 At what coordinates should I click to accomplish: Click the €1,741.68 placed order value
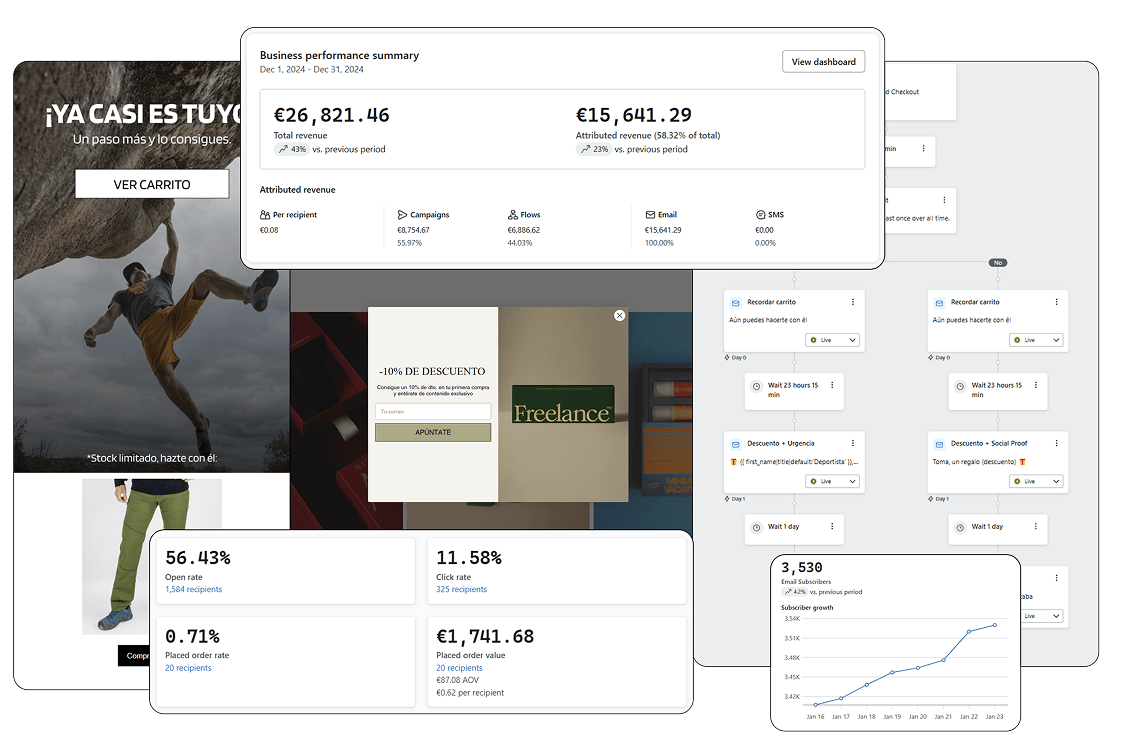coord(485,637)
